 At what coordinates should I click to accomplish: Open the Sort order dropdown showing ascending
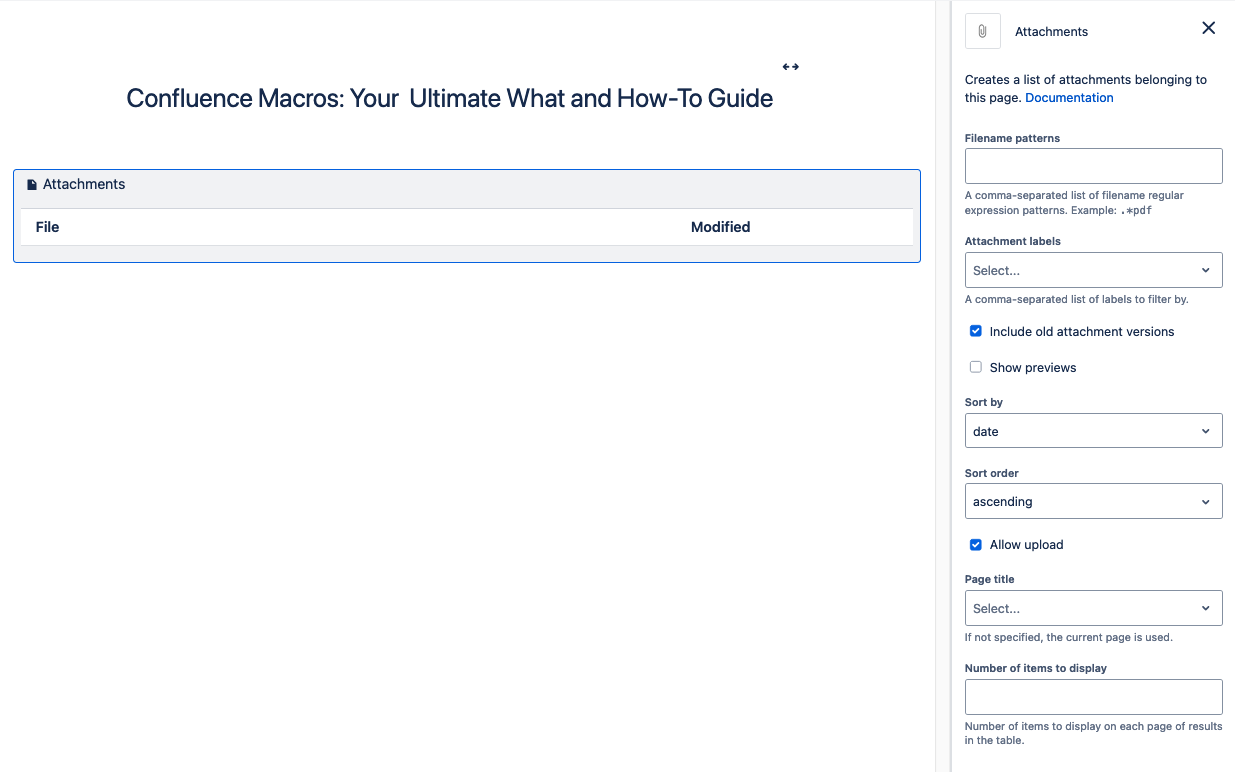click(1093, 501)
